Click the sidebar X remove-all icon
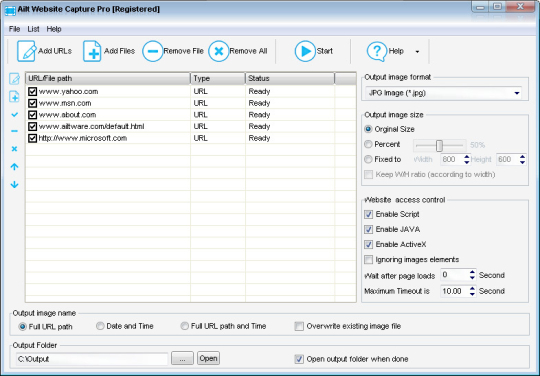Viewport: 540px width, 376px height. (14, 149)
